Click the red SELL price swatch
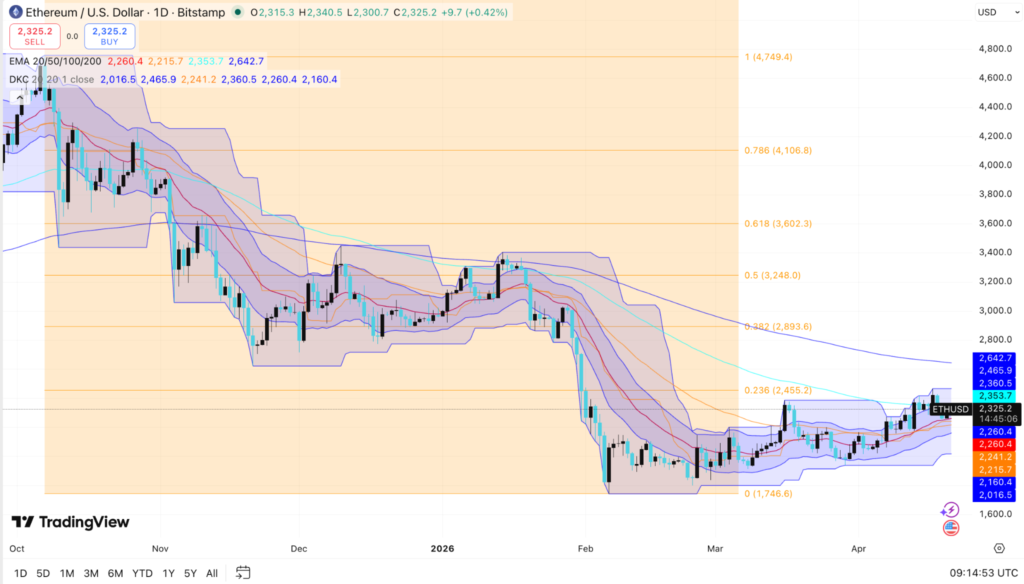The height and width of the screenshot is (584, 1024). tap(34, 37)
